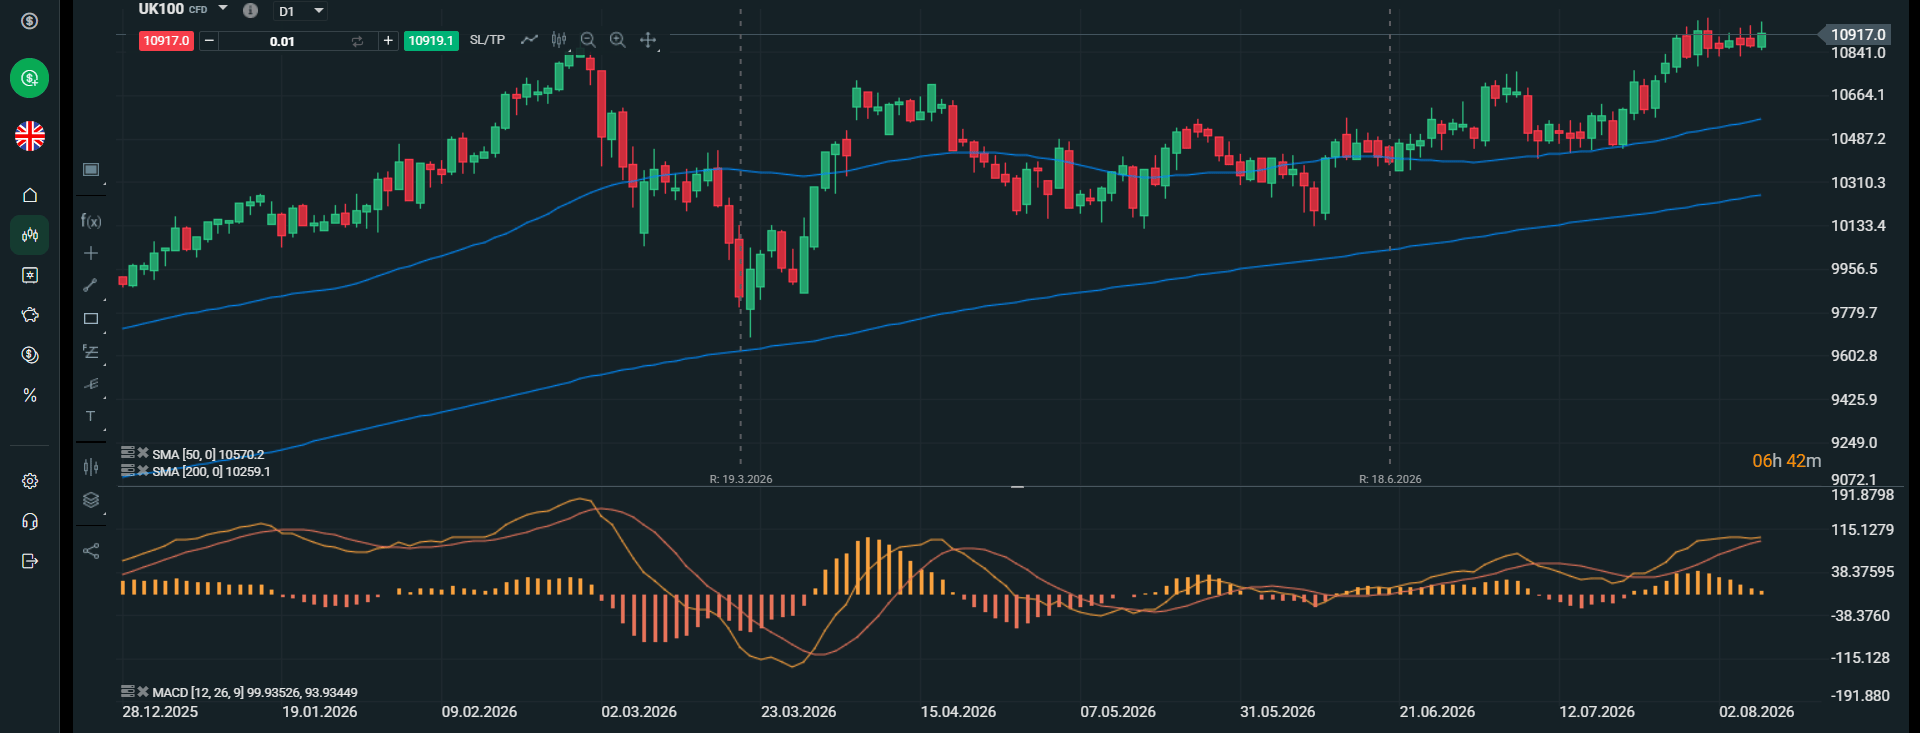Expand the layers tool options
Image resolution: width=1920 pixels, height=733 pixels.
click(91, 500)
